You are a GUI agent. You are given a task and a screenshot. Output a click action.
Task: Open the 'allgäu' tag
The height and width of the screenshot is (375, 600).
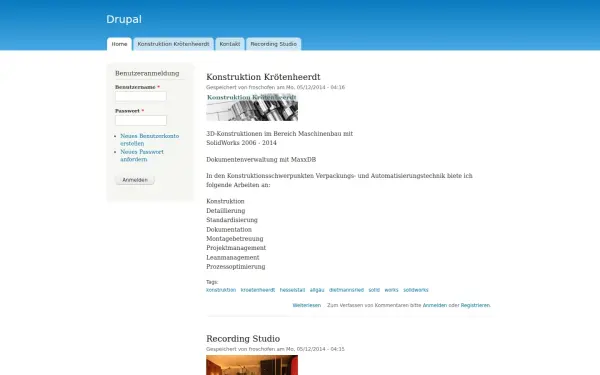pyautogui.click(x=317, y=290)
